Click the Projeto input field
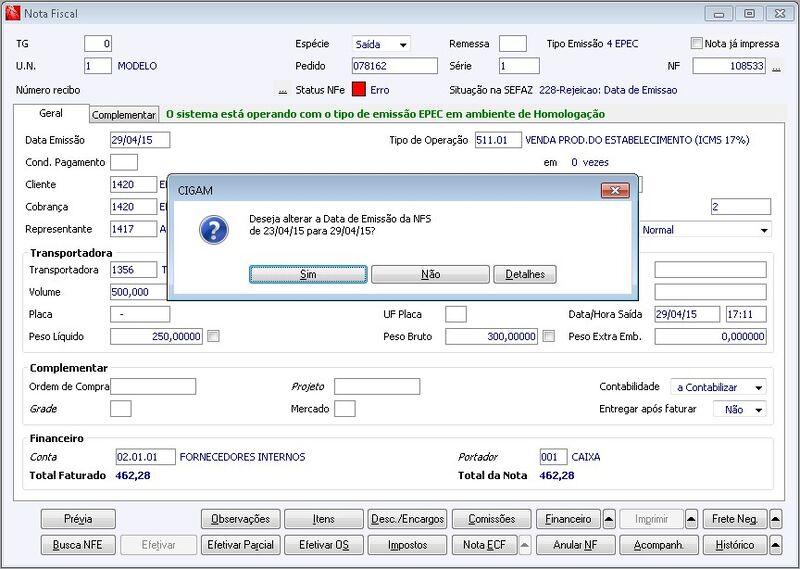The width and height of the screenshot is (800, 569). pos(377,386)
